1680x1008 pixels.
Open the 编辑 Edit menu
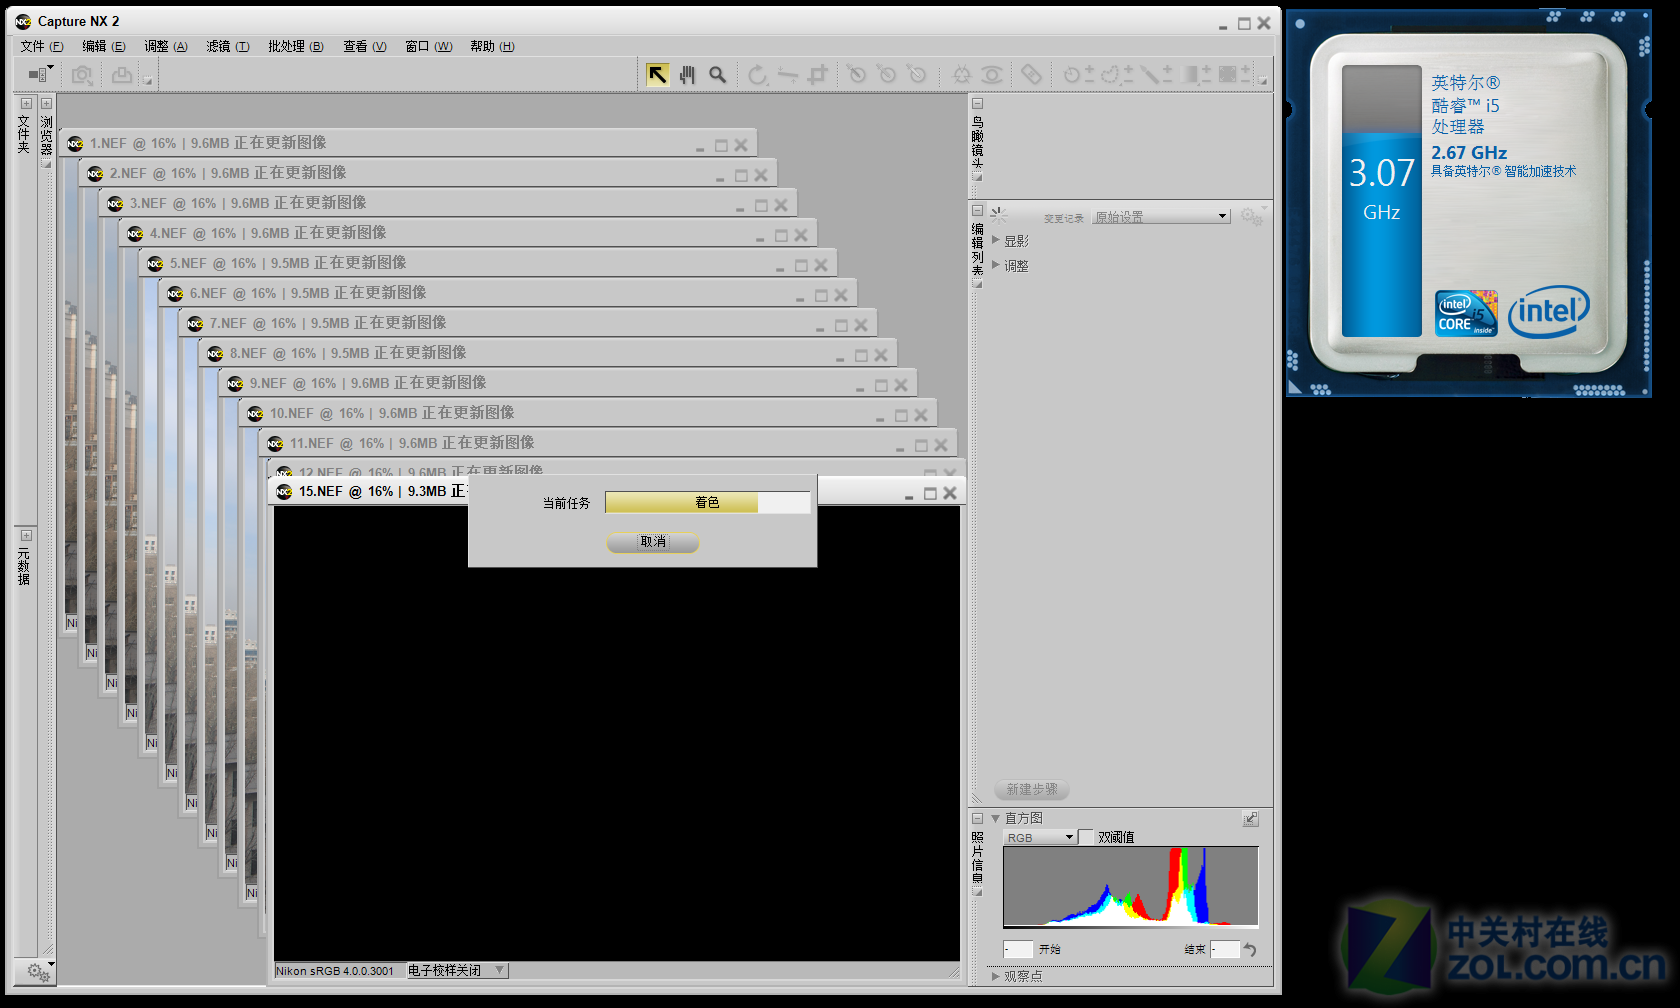pos(104,46)
